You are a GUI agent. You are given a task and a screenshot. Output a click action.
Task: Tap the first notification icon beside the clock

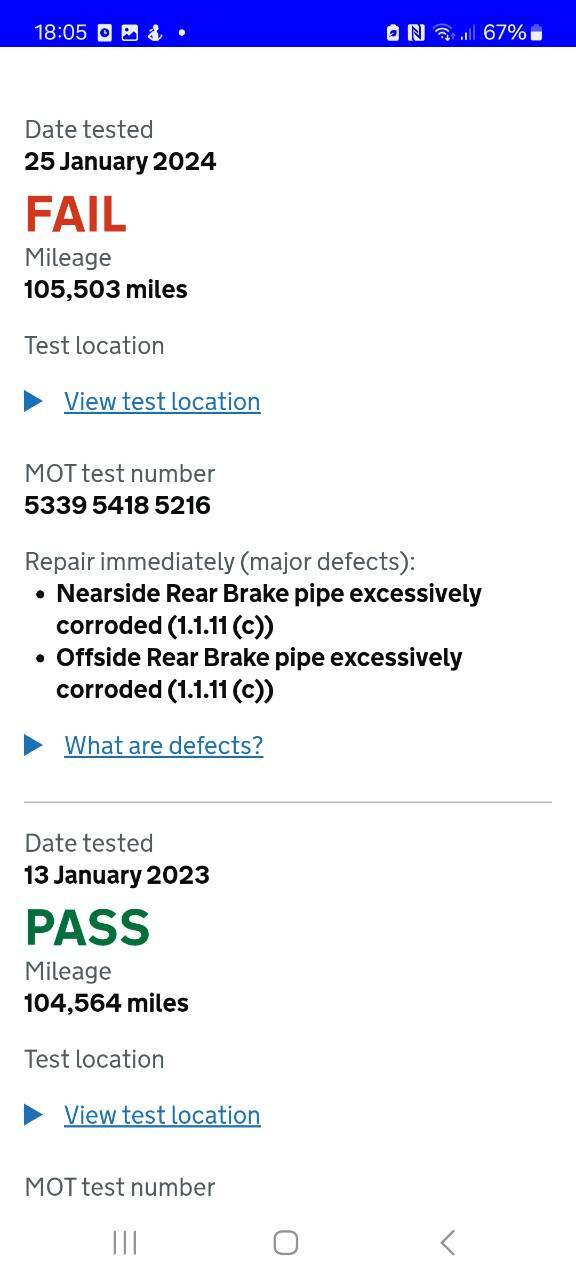[105, 32]
